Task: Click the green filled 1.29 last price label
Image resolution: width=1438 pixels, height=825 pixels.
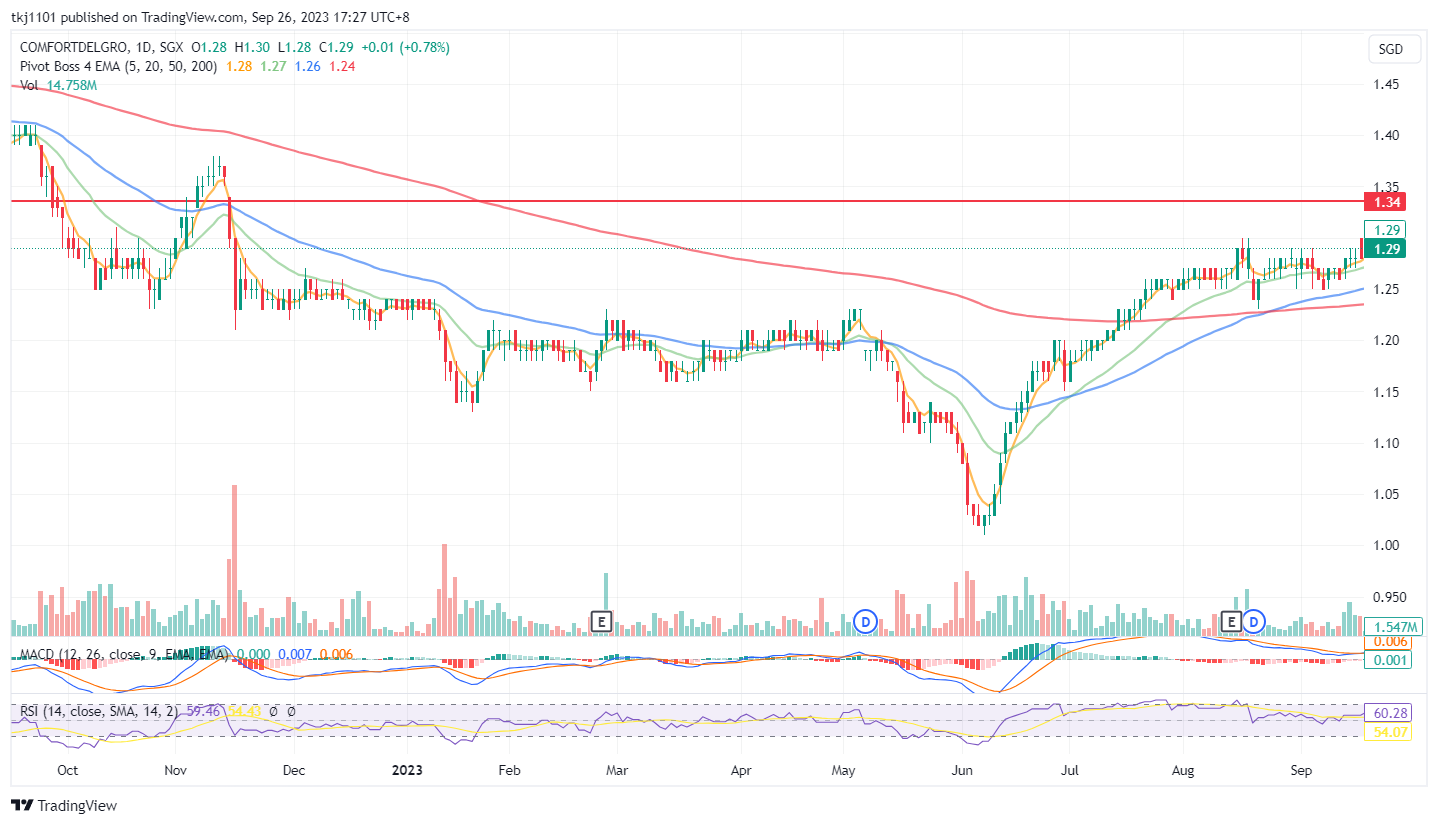Action: click(x=1386, y=249)
